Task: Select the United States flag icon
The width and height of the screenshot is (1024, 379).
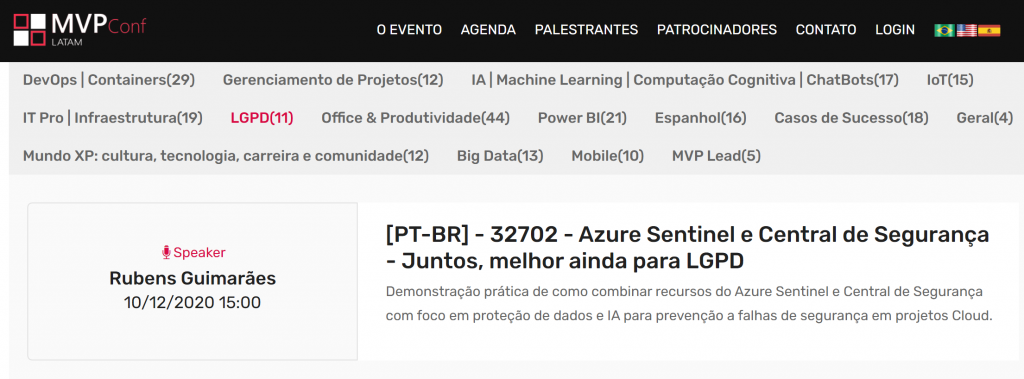Action: point(967,30)
